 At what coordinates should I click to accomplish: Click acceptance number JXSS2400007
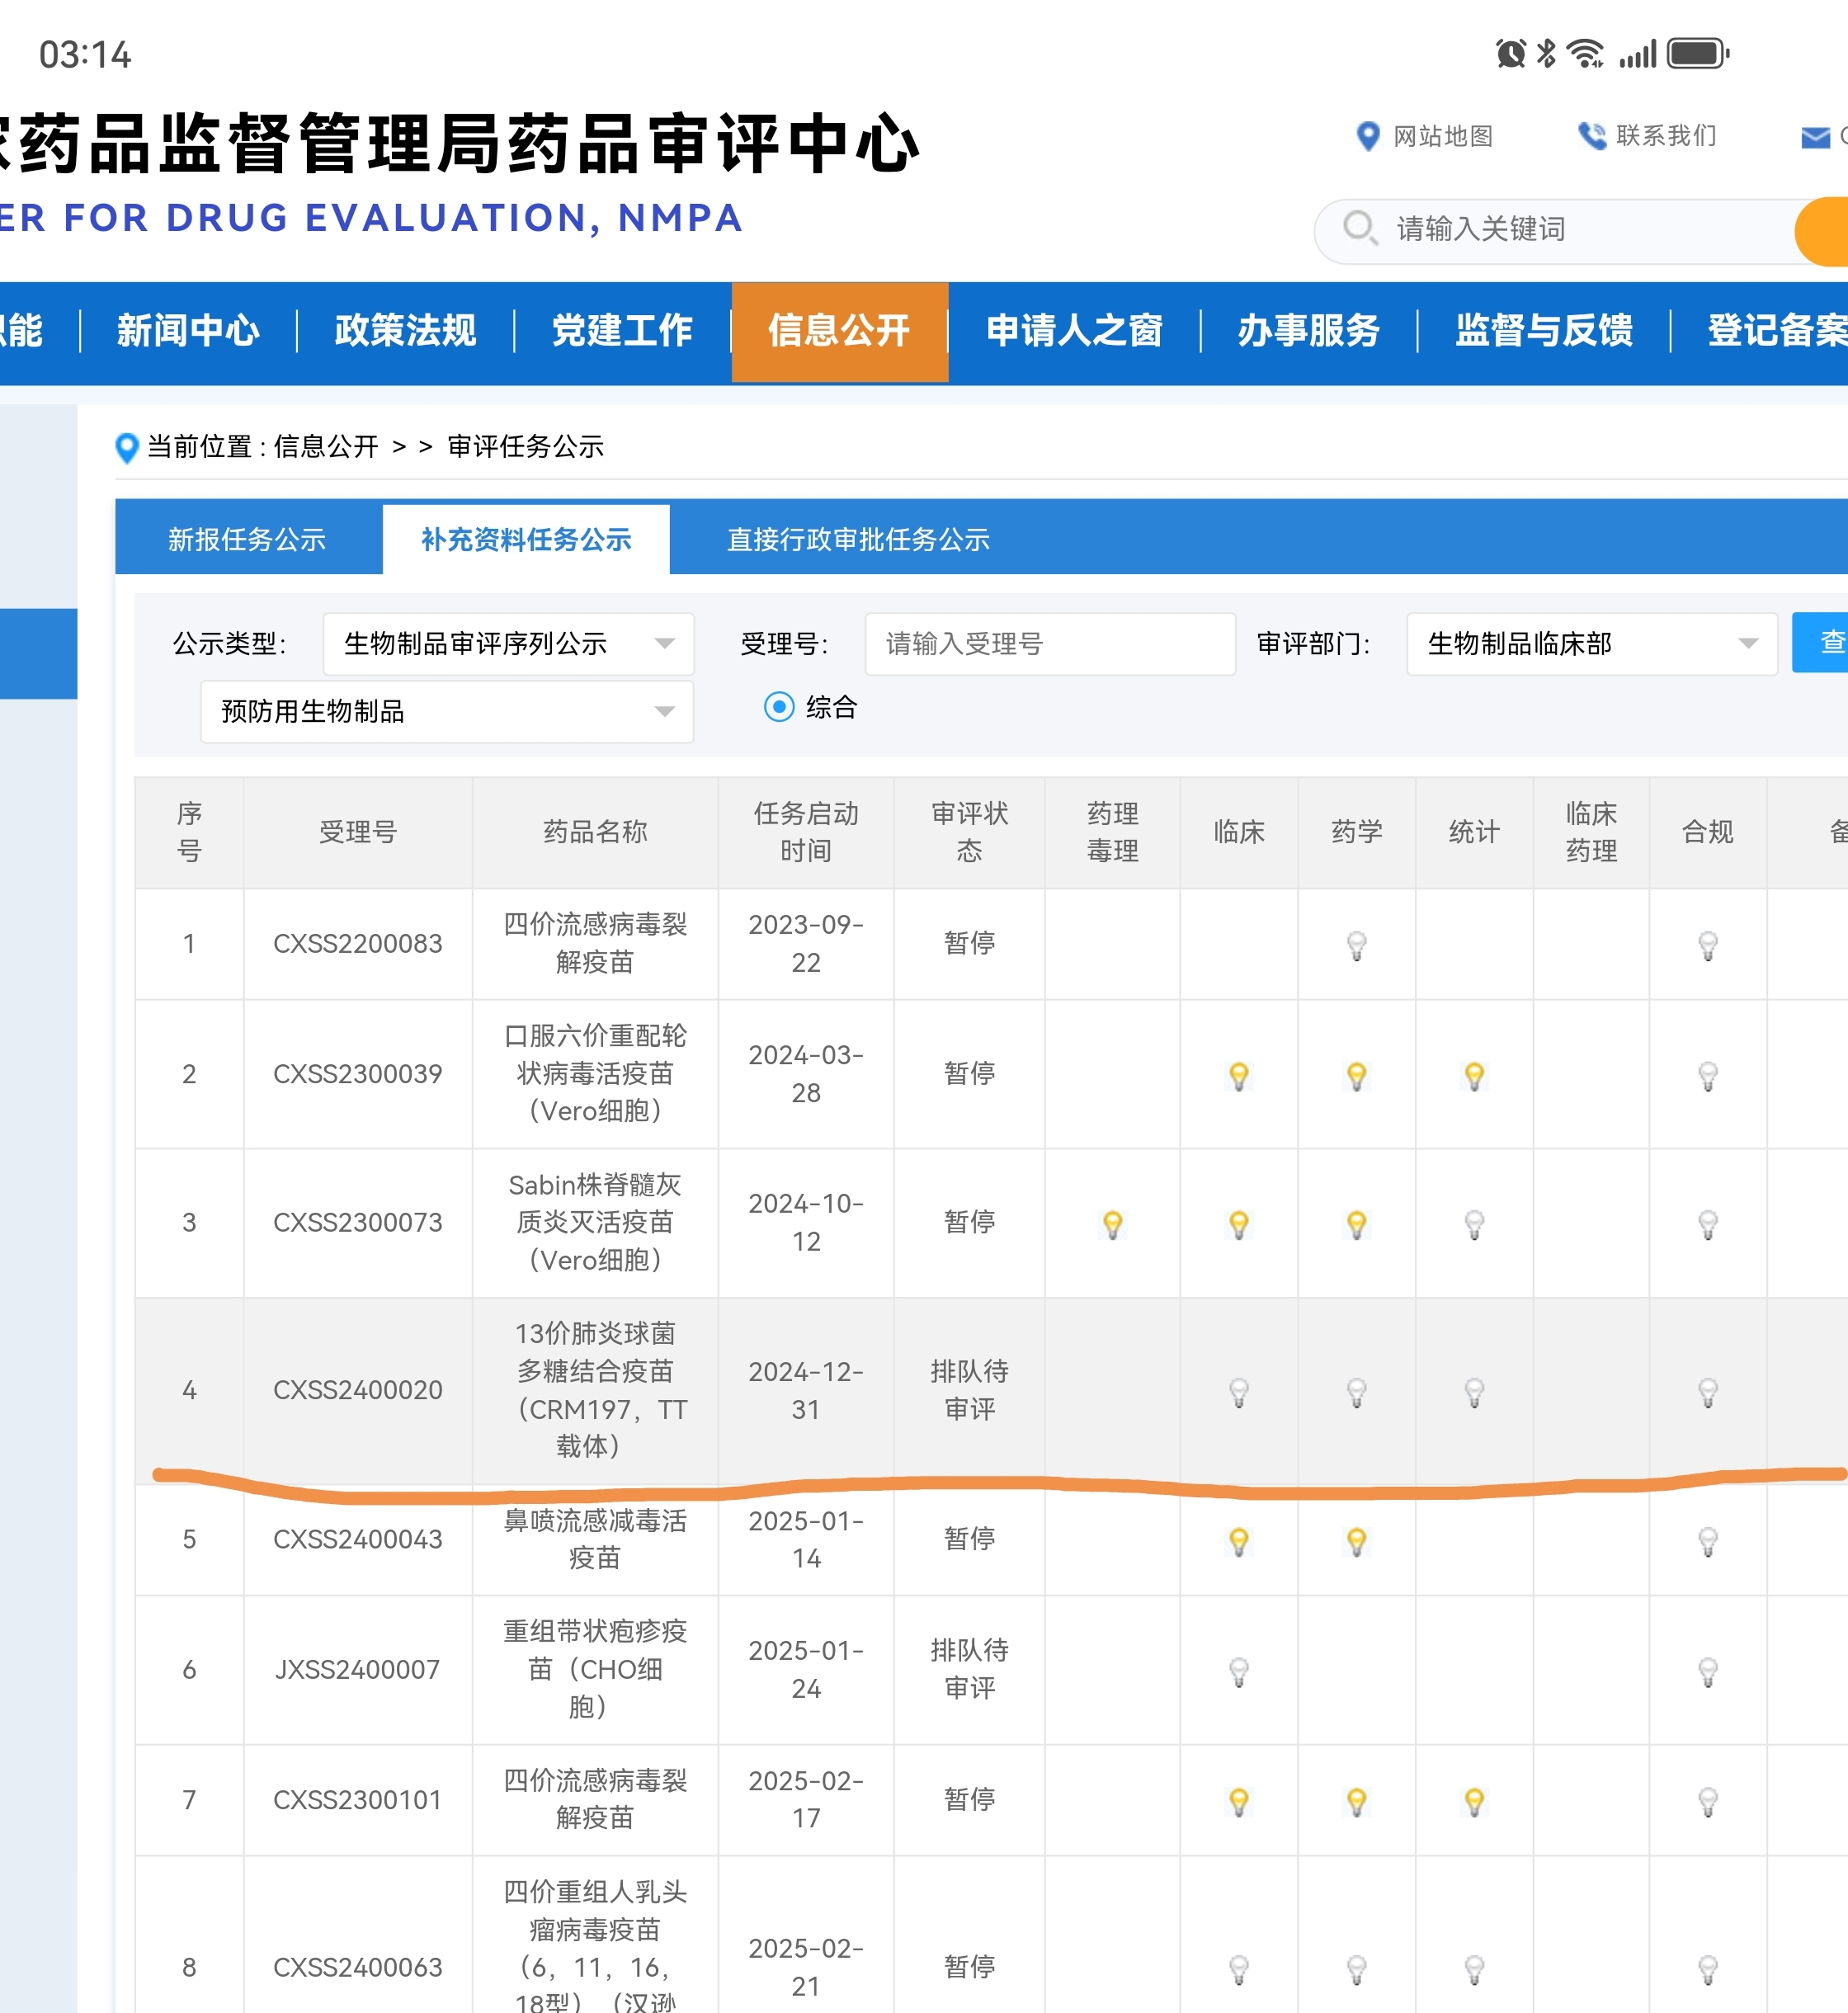(357, 1670)
